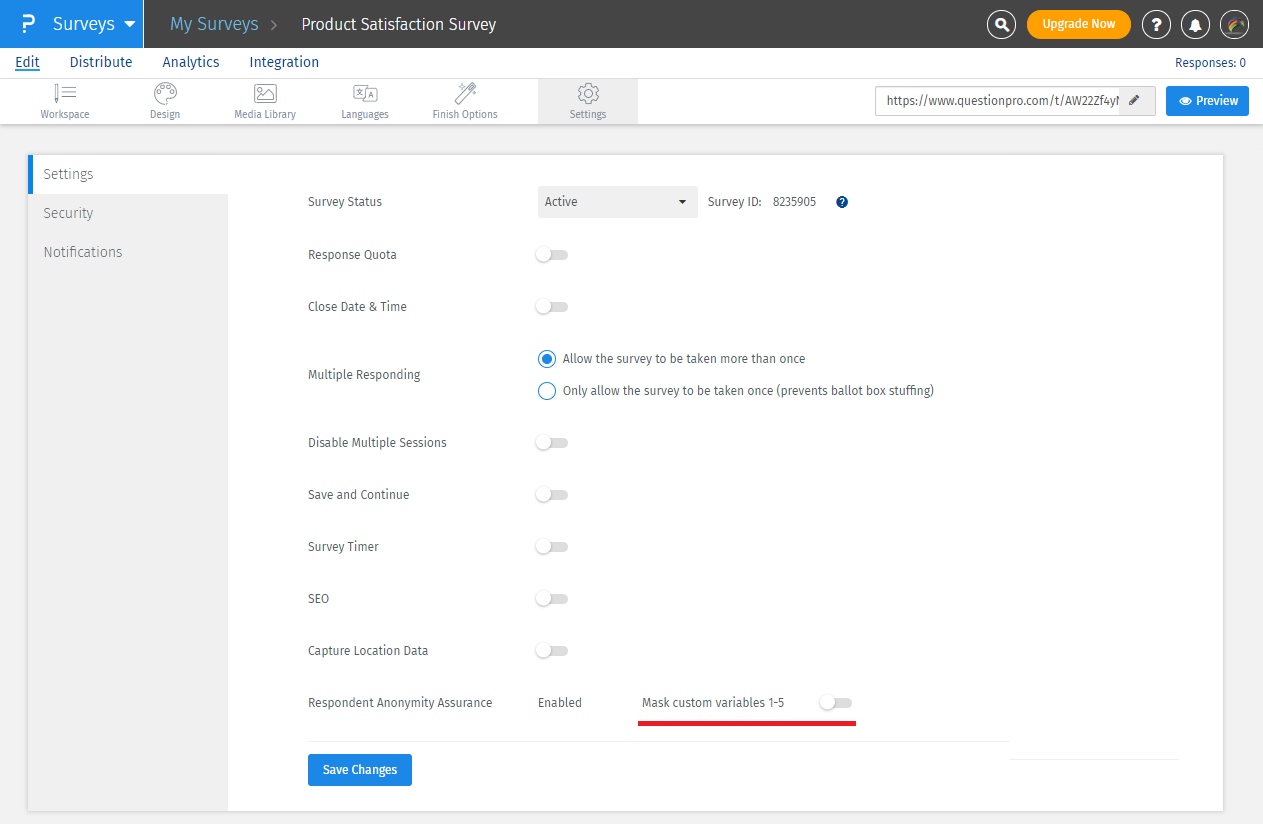Click the Save Changes button

click(359, 769)
